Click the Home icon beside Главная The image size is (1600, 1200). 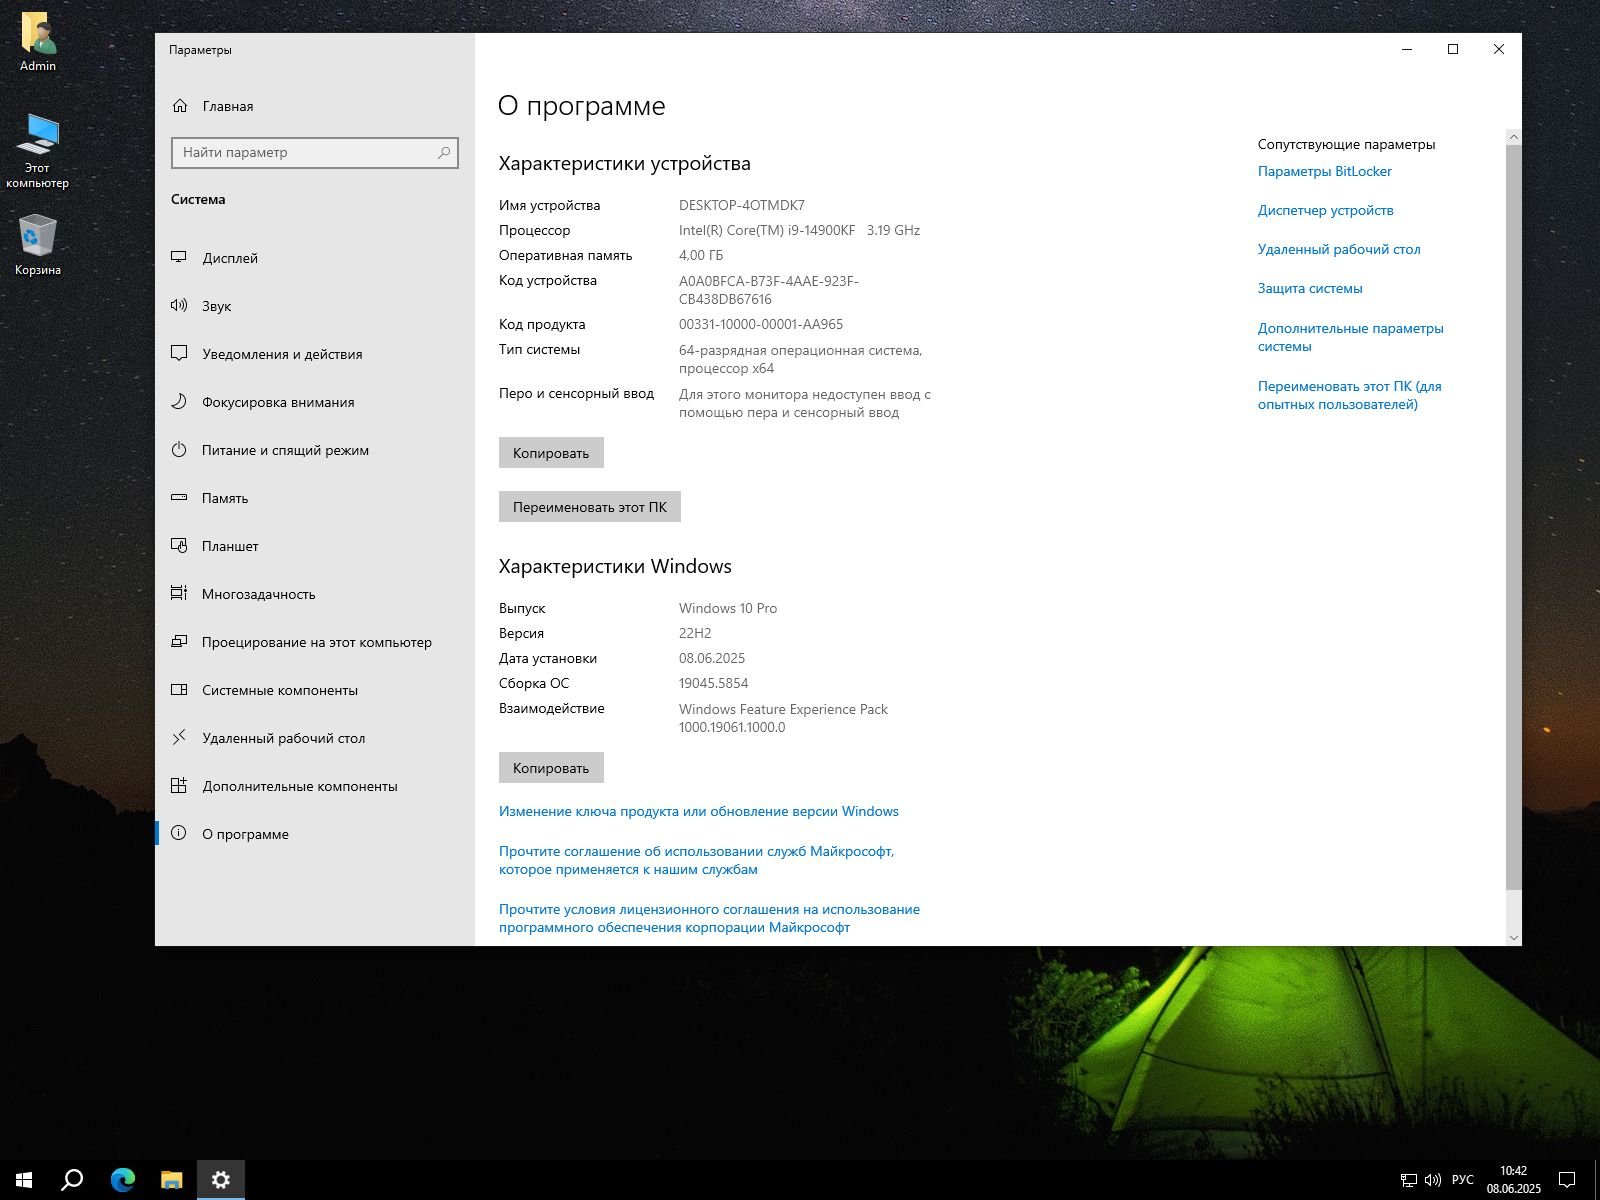pos(180,106)
